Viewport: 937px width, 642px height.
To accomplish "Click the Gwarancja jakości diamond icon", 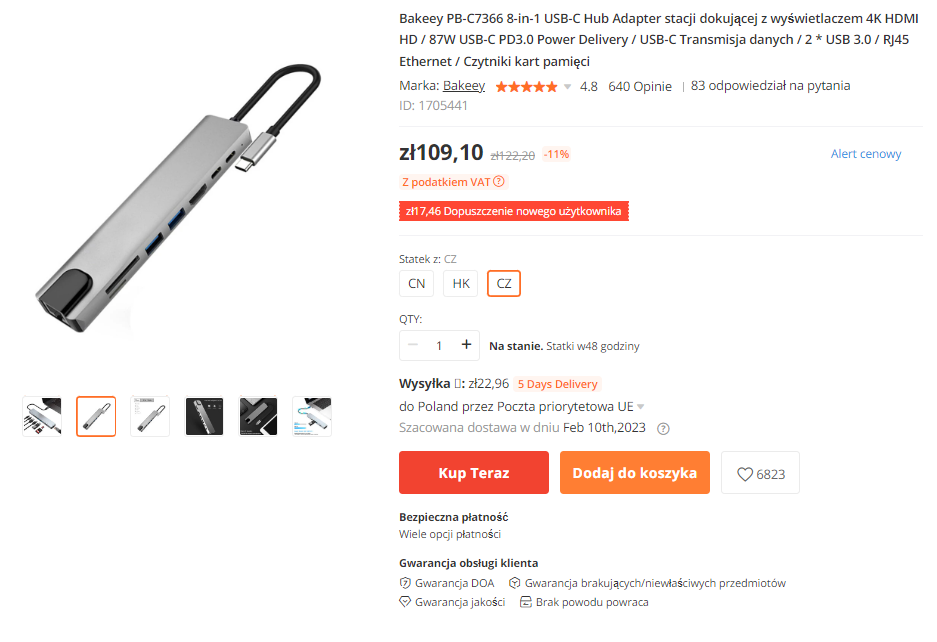I will point(405,601).
